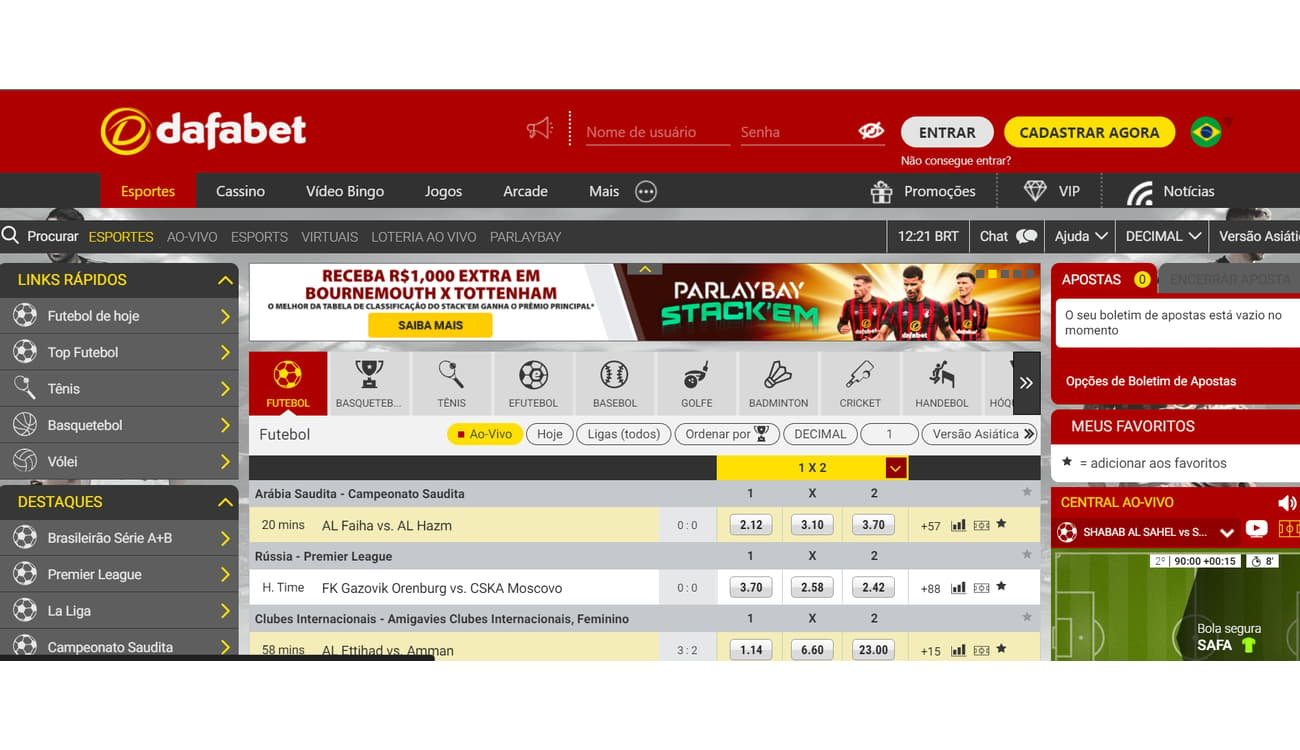Open Opções de Boletim de Apostas
Viewport: 1300px width, 750px height.
click(1150, 381)
